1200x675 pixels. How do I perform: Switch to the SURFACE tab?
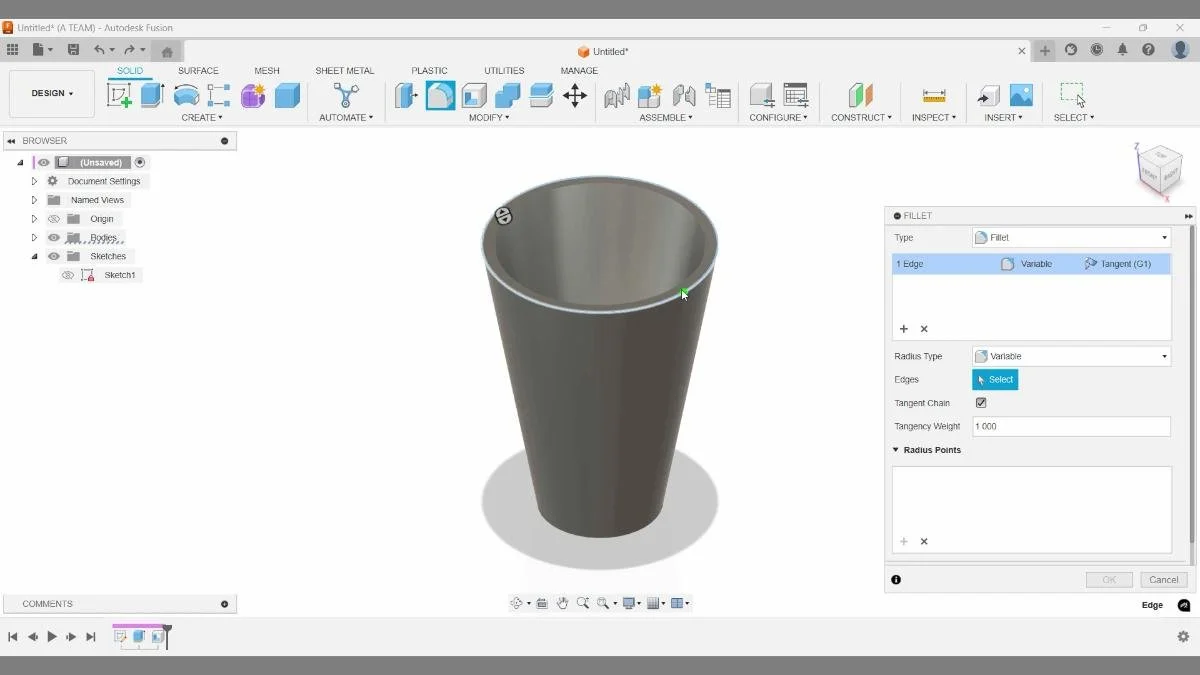[x=198, y=70]
